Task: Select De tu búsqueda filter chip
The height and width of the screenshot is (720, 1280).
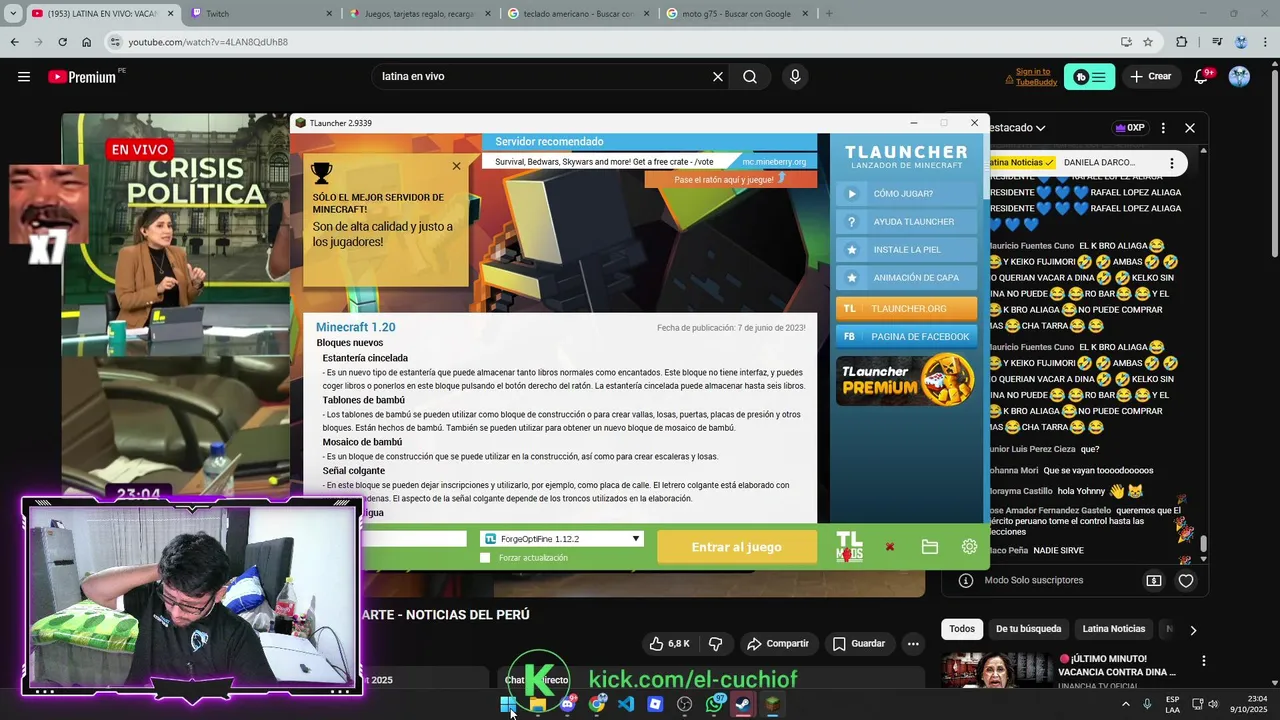Action: pyautogui.click(x=1028, y=629)
